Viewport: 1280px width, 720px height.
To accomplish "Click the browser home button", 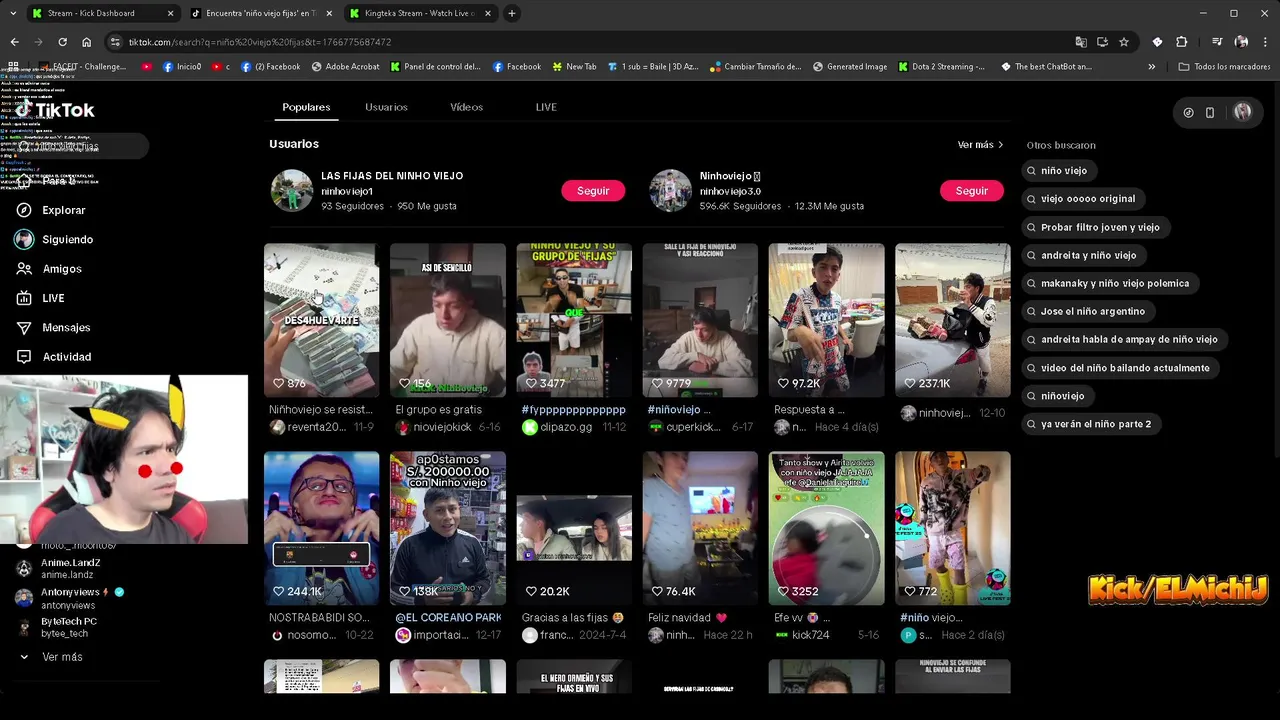I will point(87,42).
